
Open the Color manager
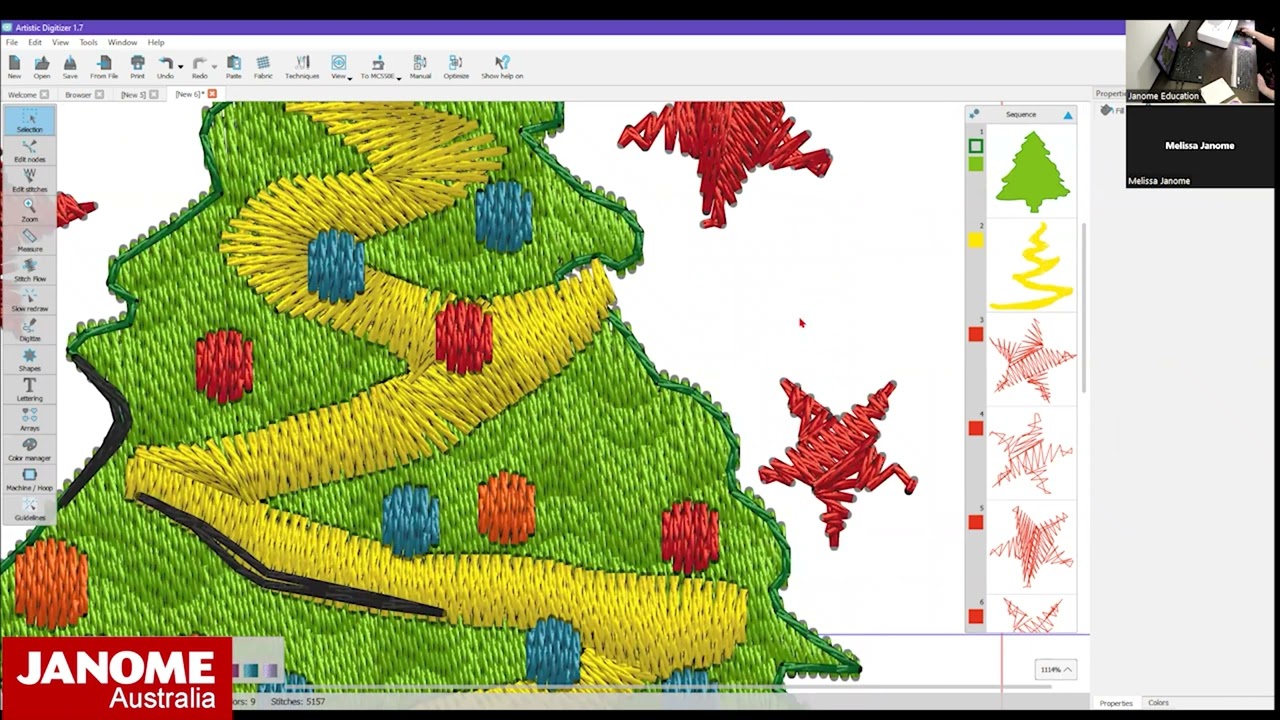pyautogui.click(x=29, y=449)
